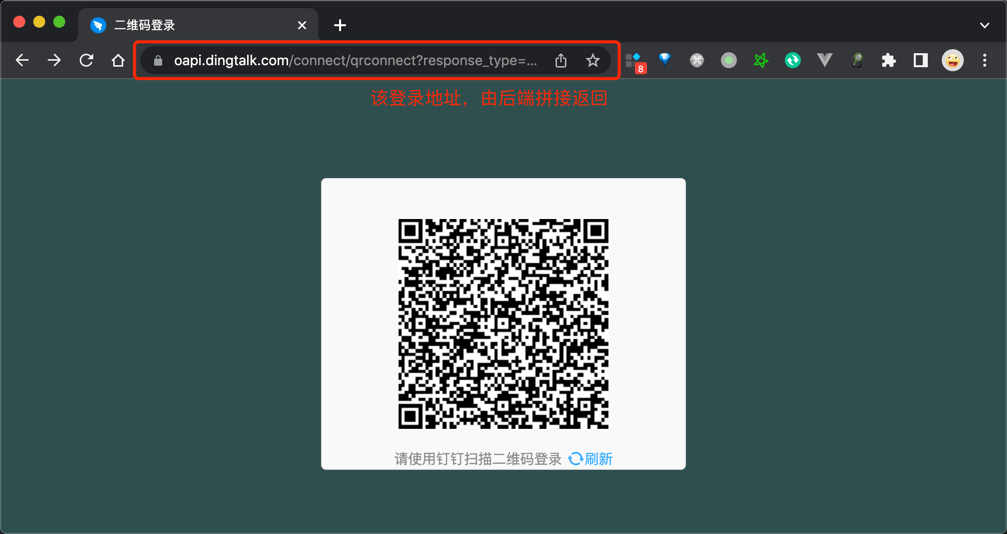Select the 二维码登录 tab

pyautogui.click(x=190, y=25)
